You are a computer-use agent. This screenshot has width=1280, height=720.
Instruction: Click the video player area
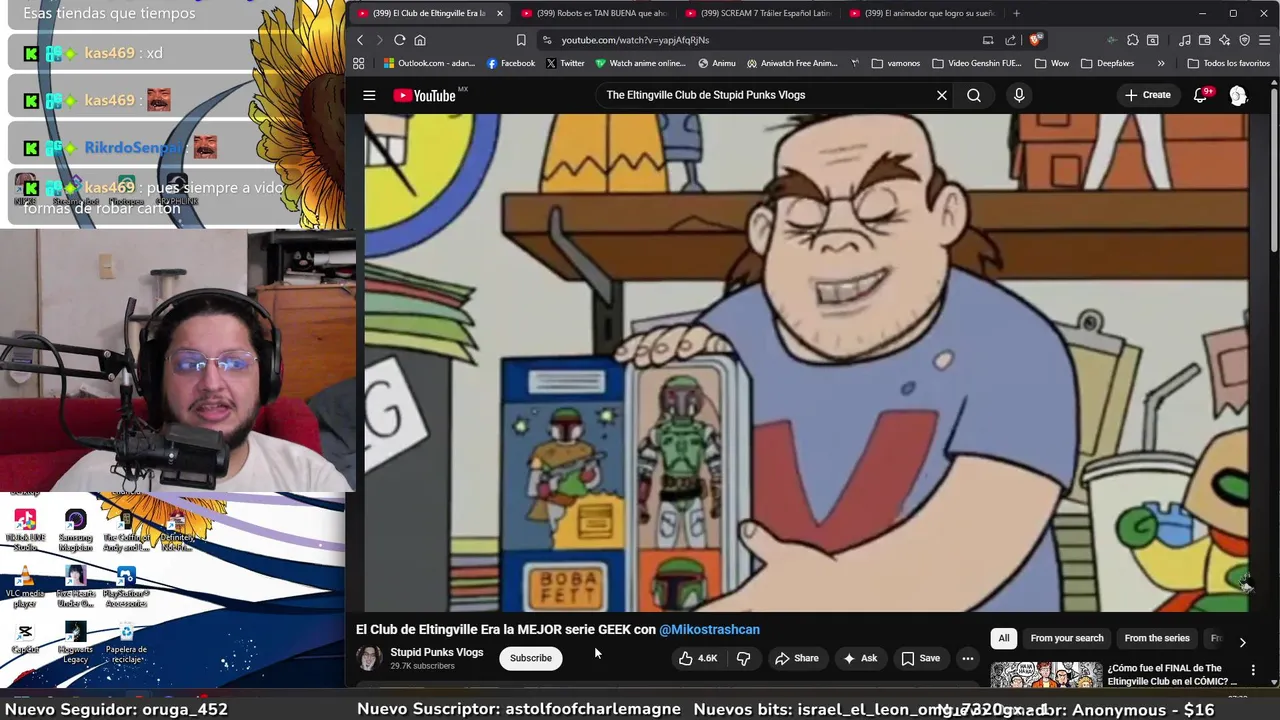806,362
